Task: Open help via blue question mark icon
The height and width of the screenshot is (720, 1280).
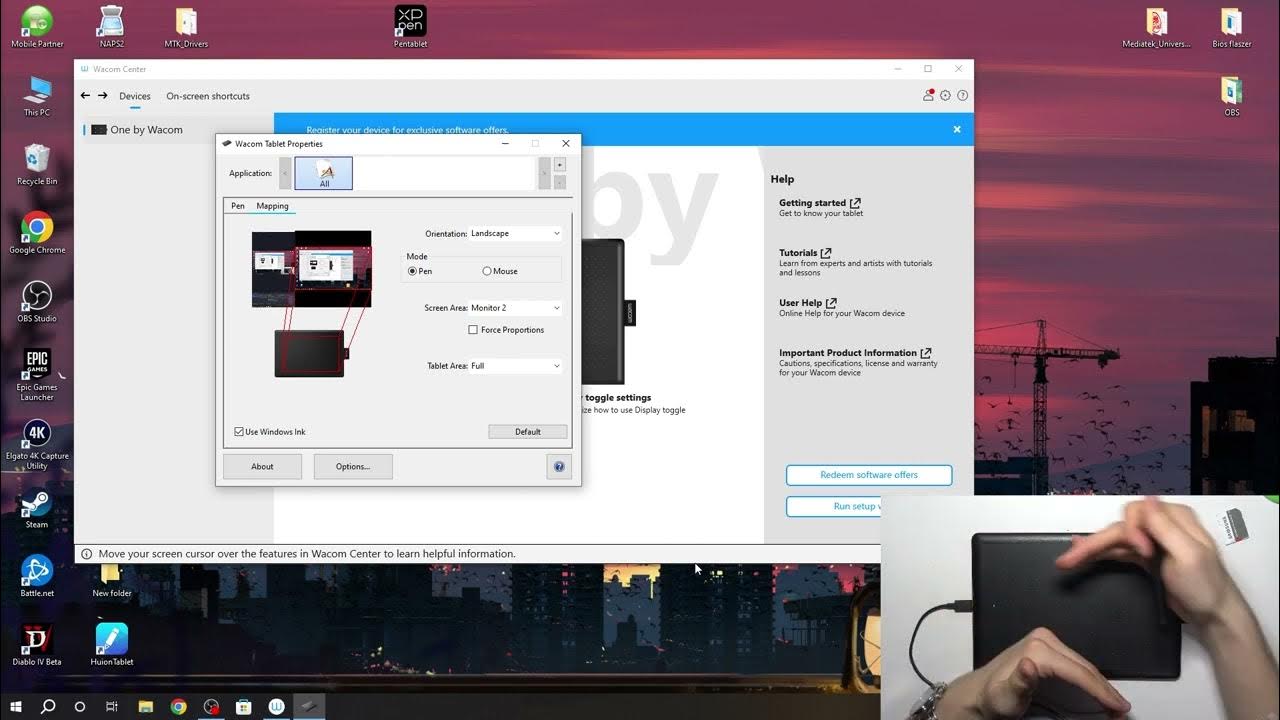Action: click(x=559, y=466)
